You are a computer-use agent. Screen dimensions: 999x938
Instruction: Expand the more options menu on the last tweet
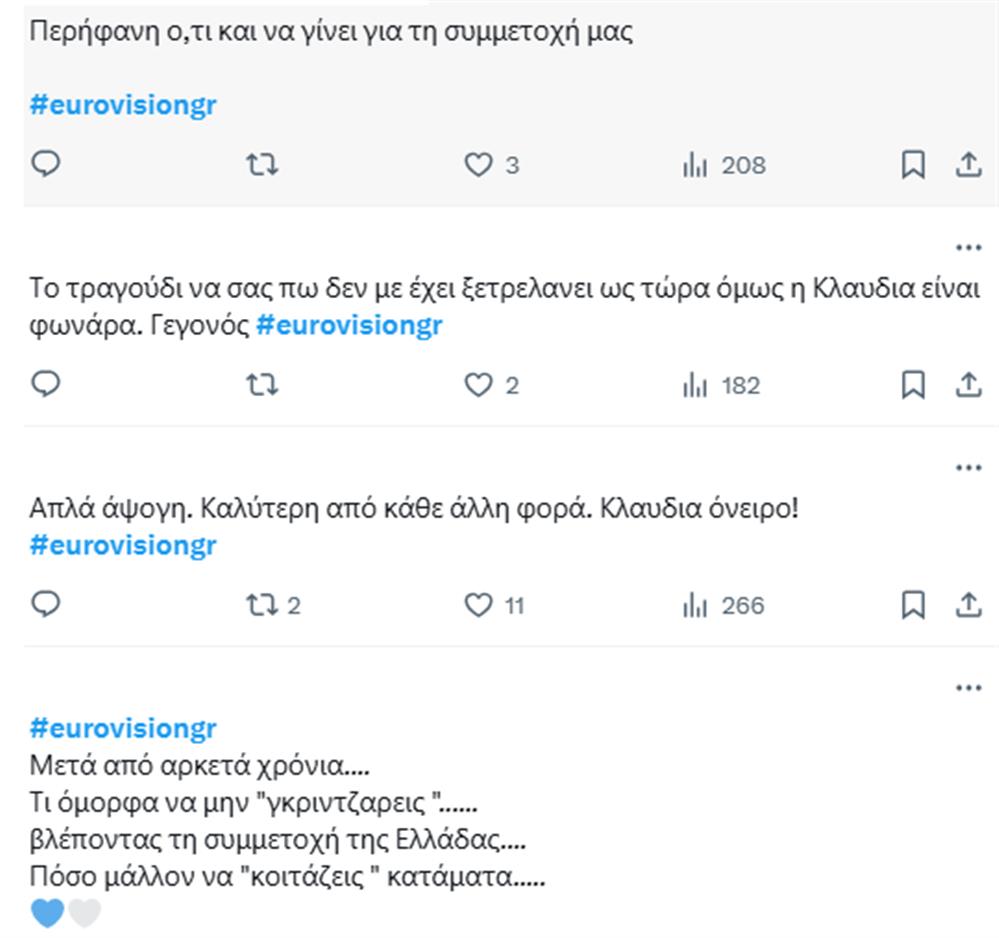[x=968, y=686]
